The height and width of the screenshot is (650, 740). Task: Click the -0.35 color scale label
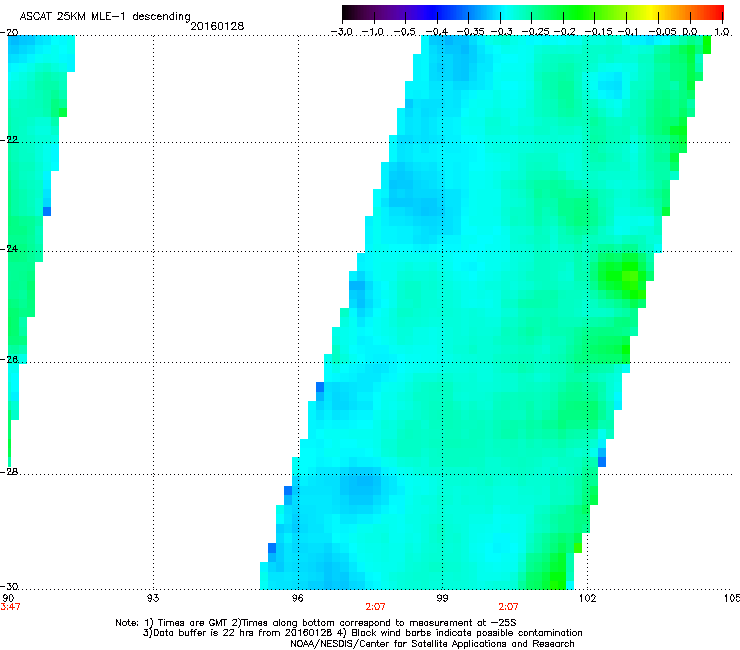[470, 32]
